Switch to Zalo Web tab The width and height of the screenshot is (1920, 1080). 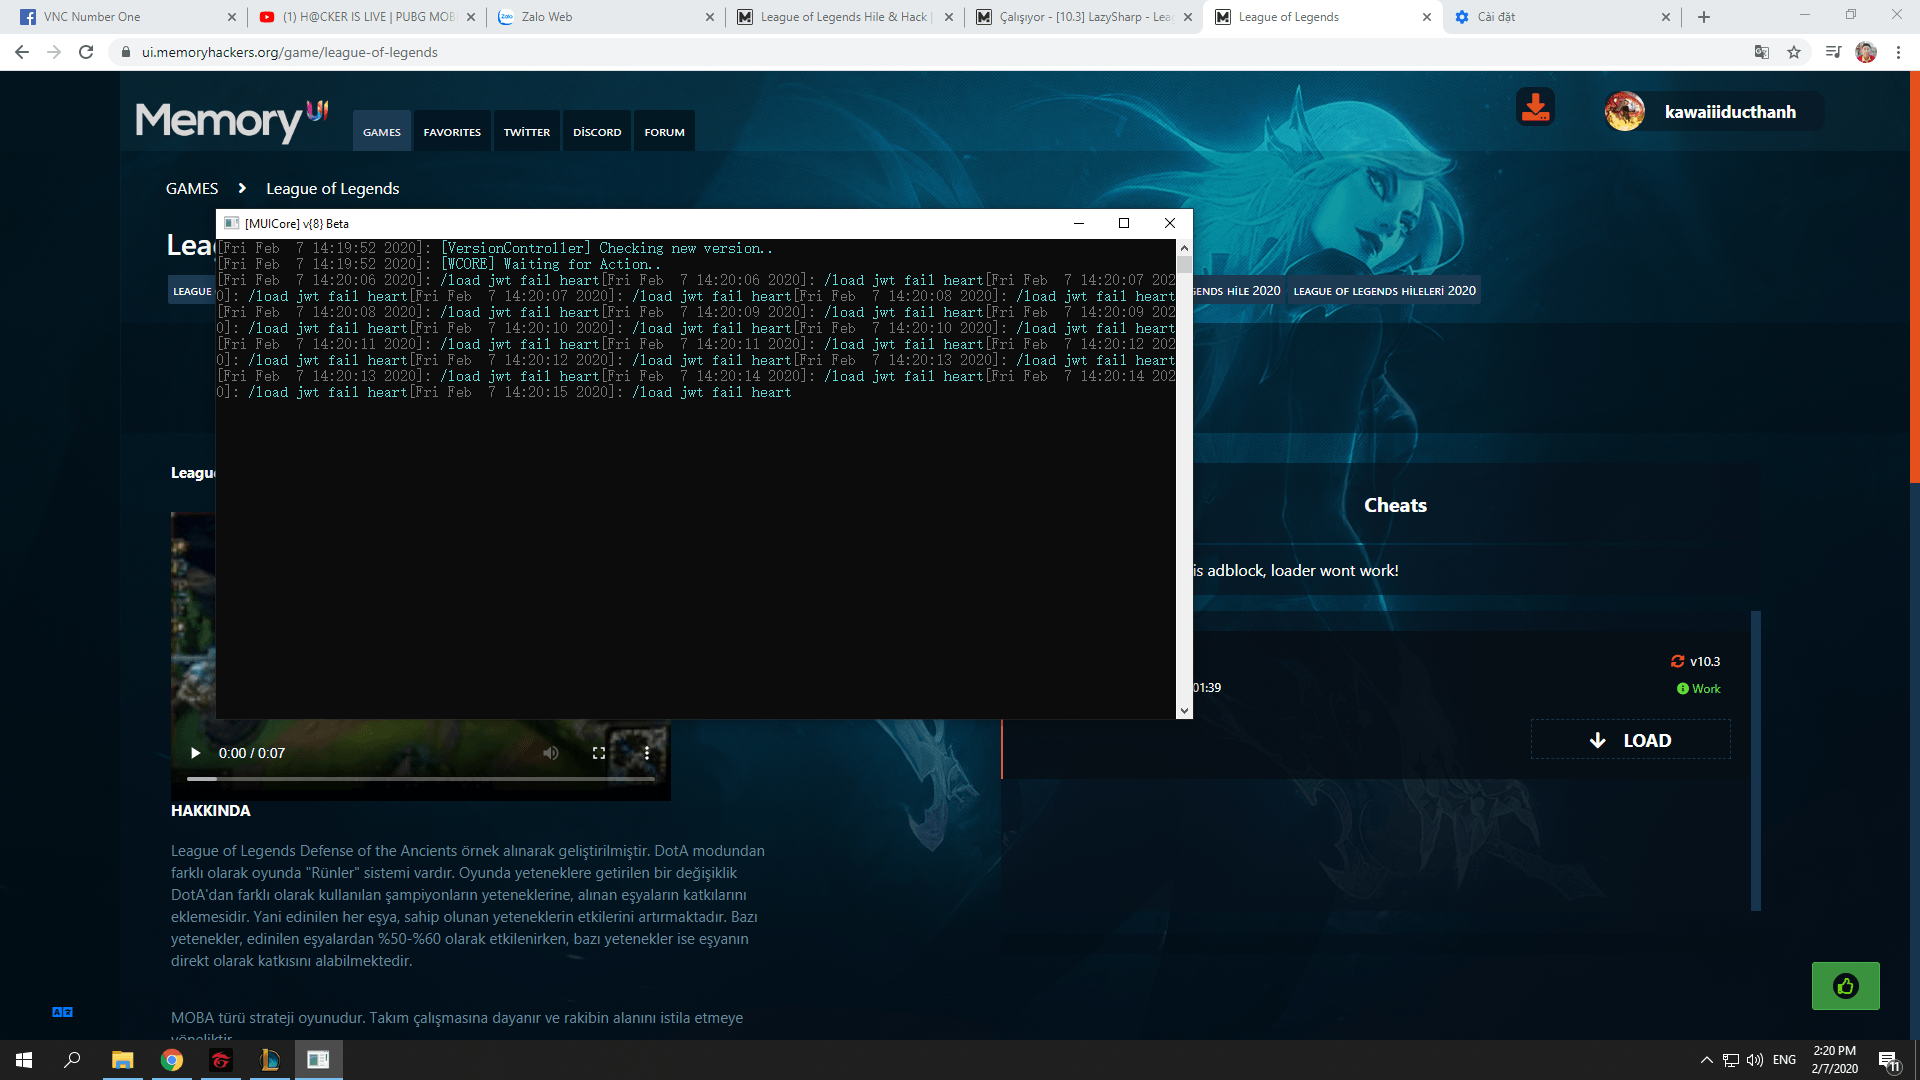607,17
